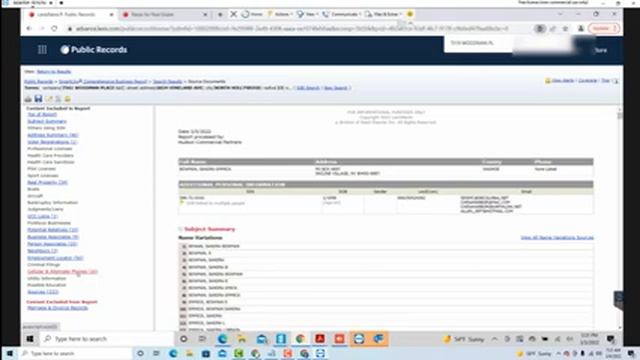Click View All Name Variations Sources link
The height and width of the screenshot is (360, 640).
pos(557,238)
